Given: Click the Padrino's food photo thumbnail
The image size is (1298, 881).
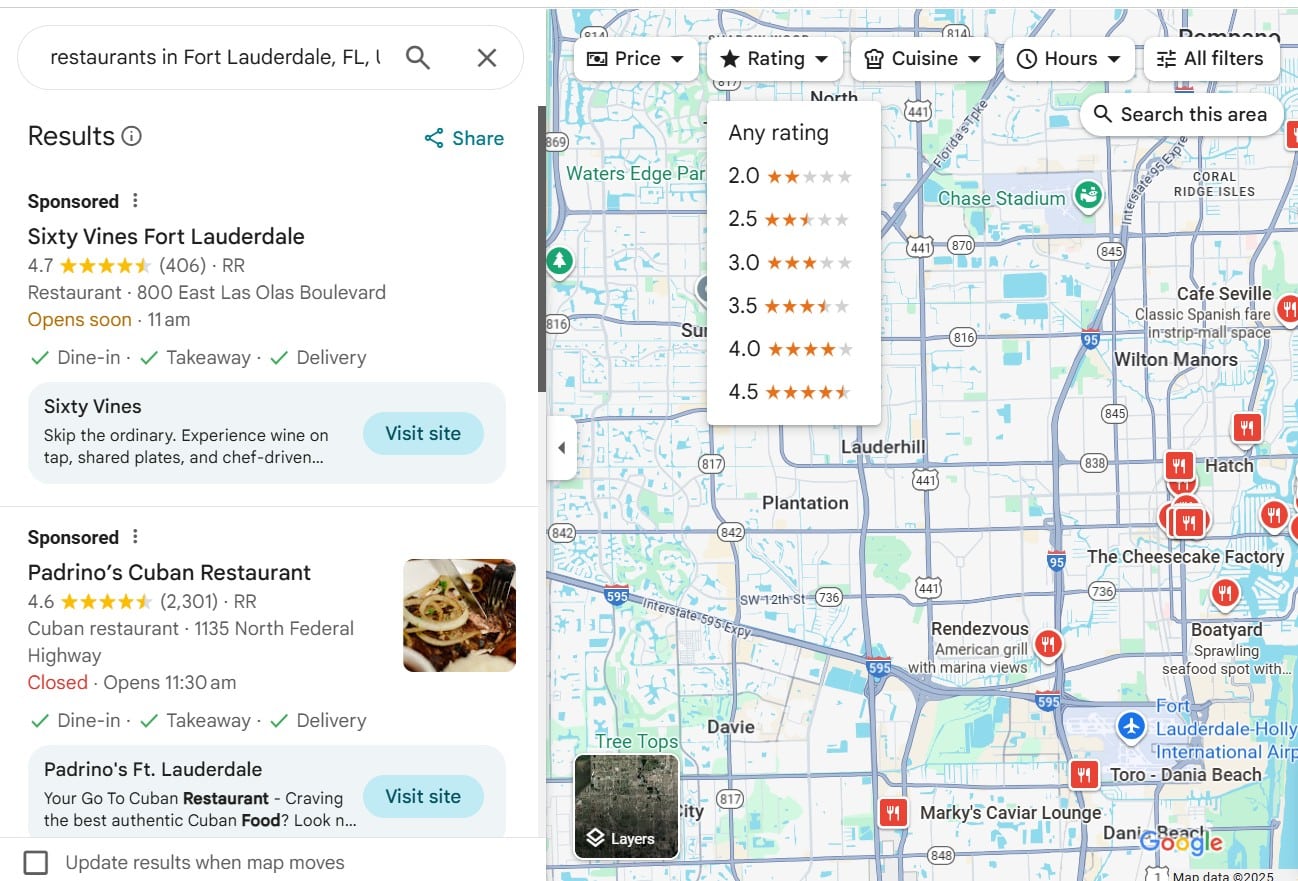Looking at the screenshot, I should click(x=459, y=615).
